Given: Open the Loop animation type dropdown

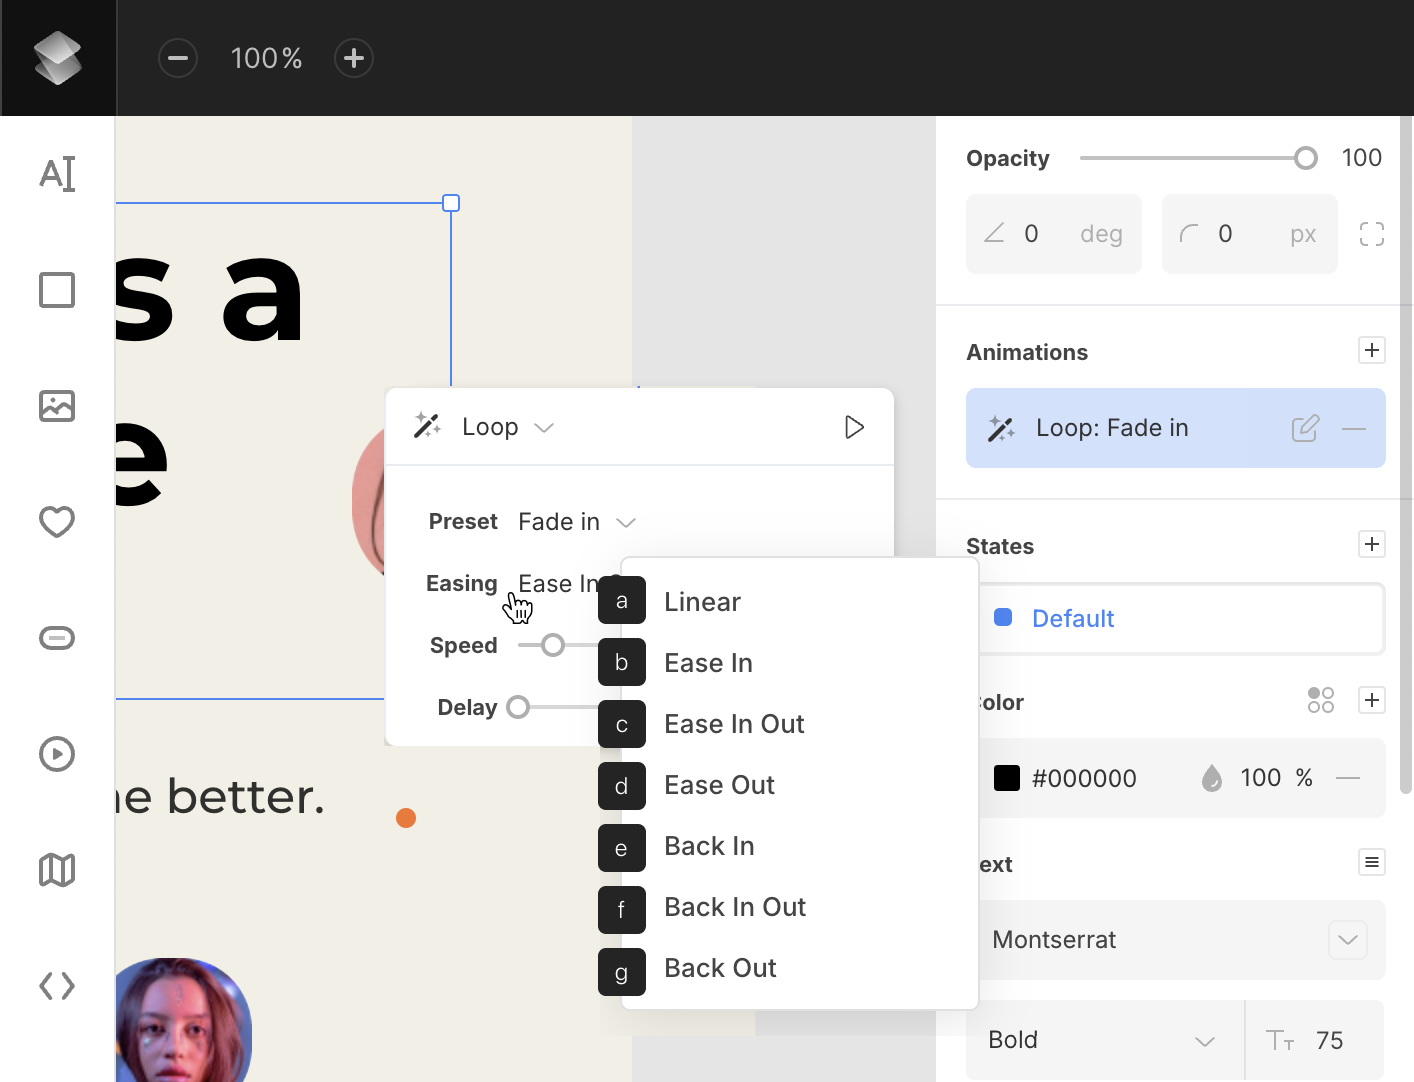Looking at the screenshot, I should pos(507,427).
